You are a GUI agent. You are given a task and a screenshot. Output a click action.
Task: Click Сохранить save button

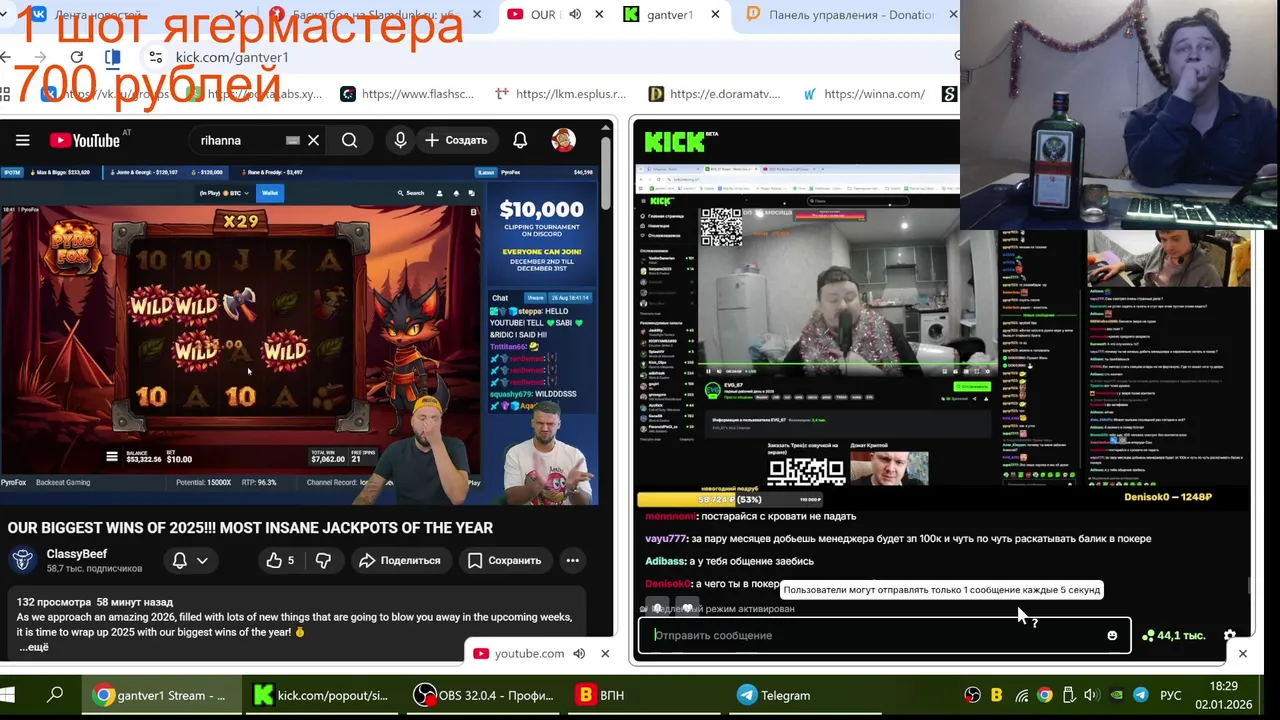(504, 561)
